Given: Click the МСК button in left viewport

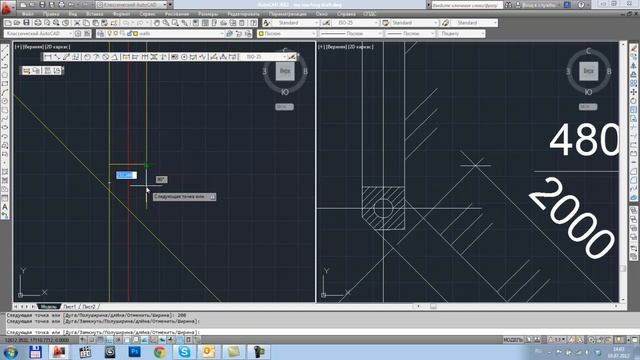Looking at the screenshot, I should tap(284, 107).
